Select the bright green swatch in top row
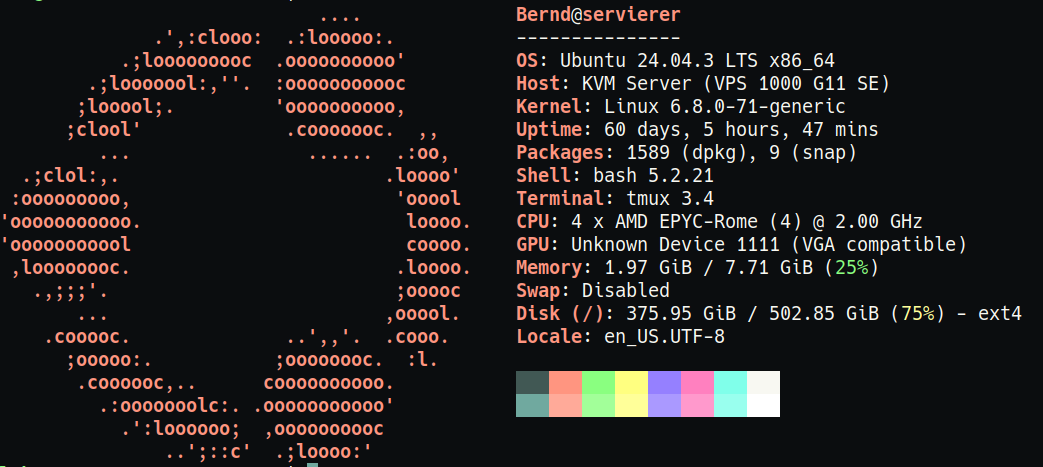This screenshot has height=467, width=1043. point(598,382)
